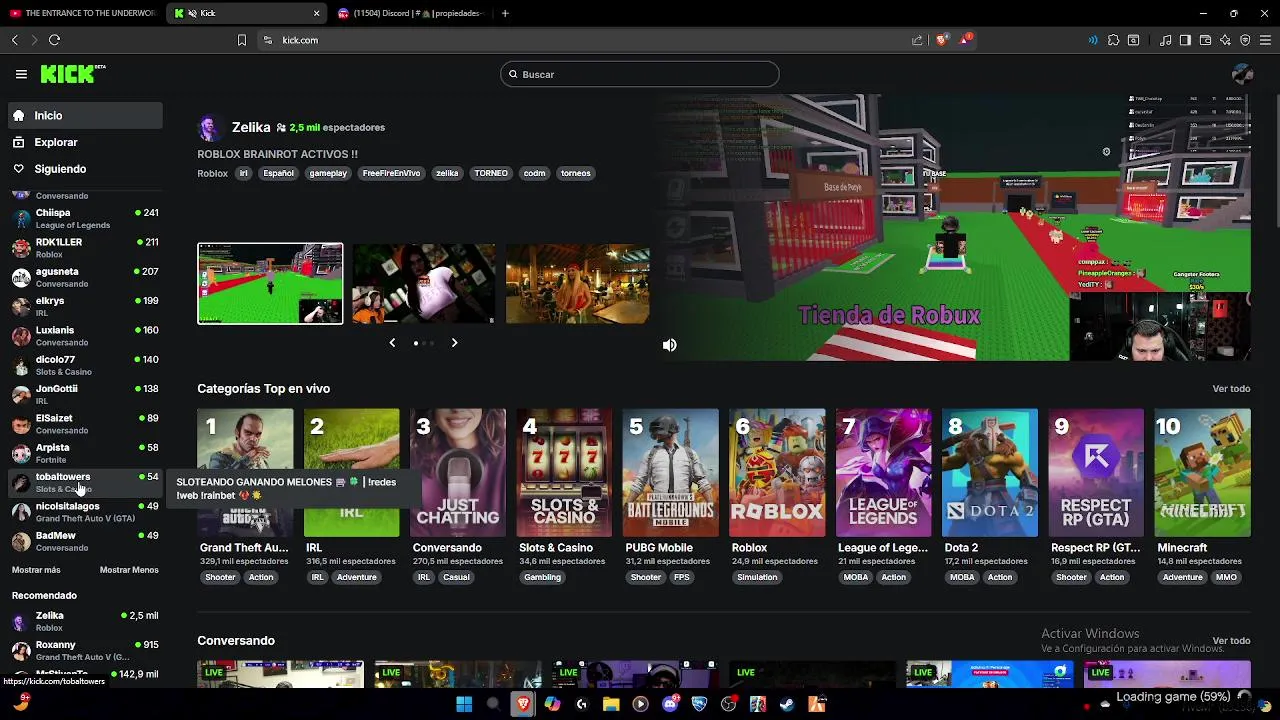The image size is (1280, 720).
Task: Click the browser back arrow
Action: pos(14,40)
